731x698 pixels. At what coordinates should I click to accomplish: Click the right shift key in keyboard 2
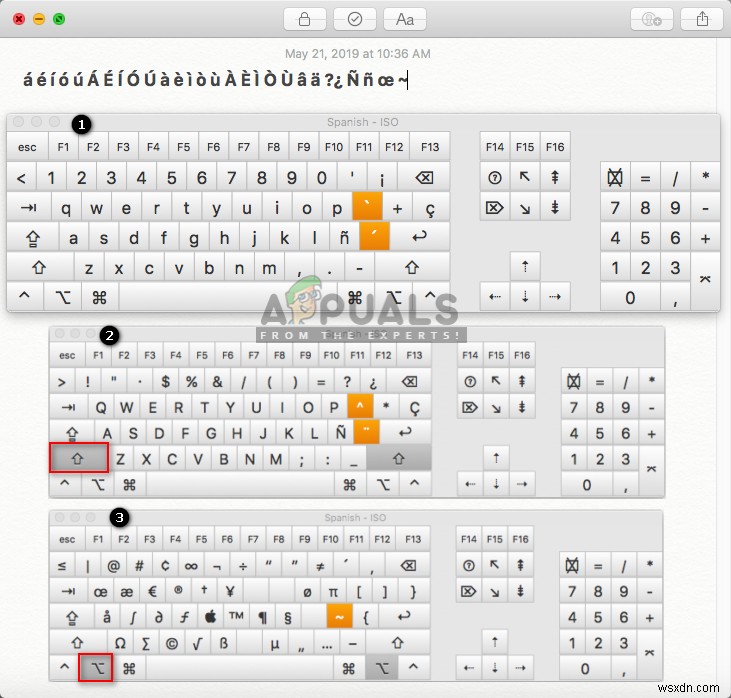399,458
